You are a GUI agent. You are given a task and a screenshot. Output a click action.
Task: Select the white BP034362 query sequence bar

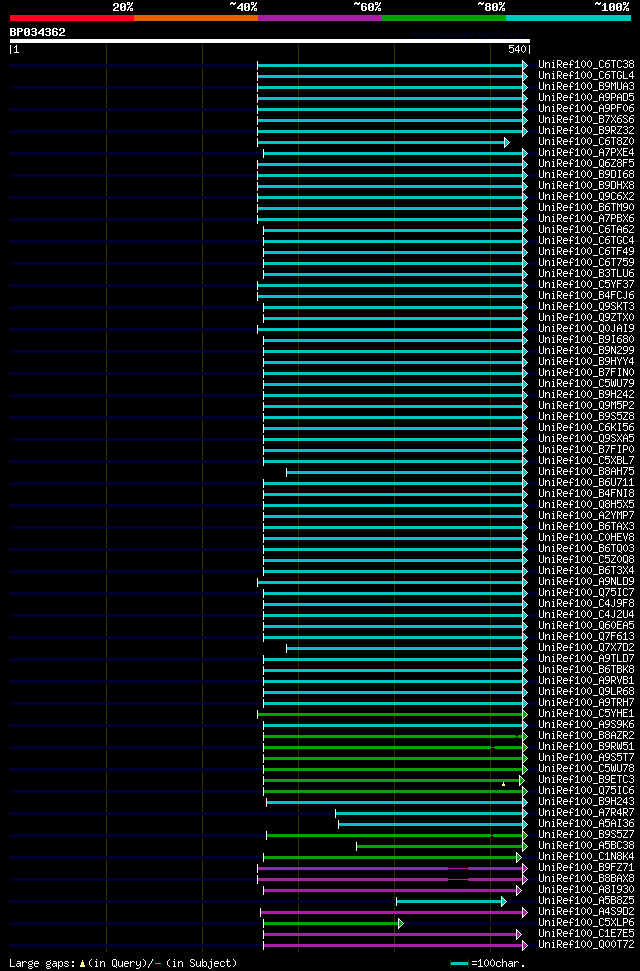click(270, 41)
